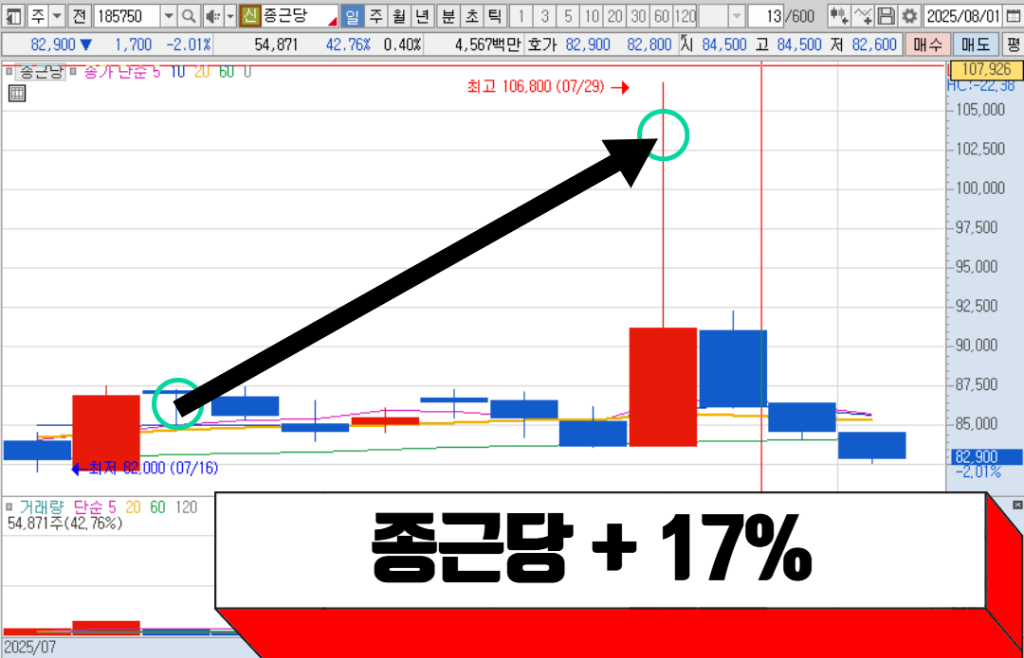Switch to 틱 tick chart
The width and height of the screenshot is (1024, 658).
tap(494, 16)
